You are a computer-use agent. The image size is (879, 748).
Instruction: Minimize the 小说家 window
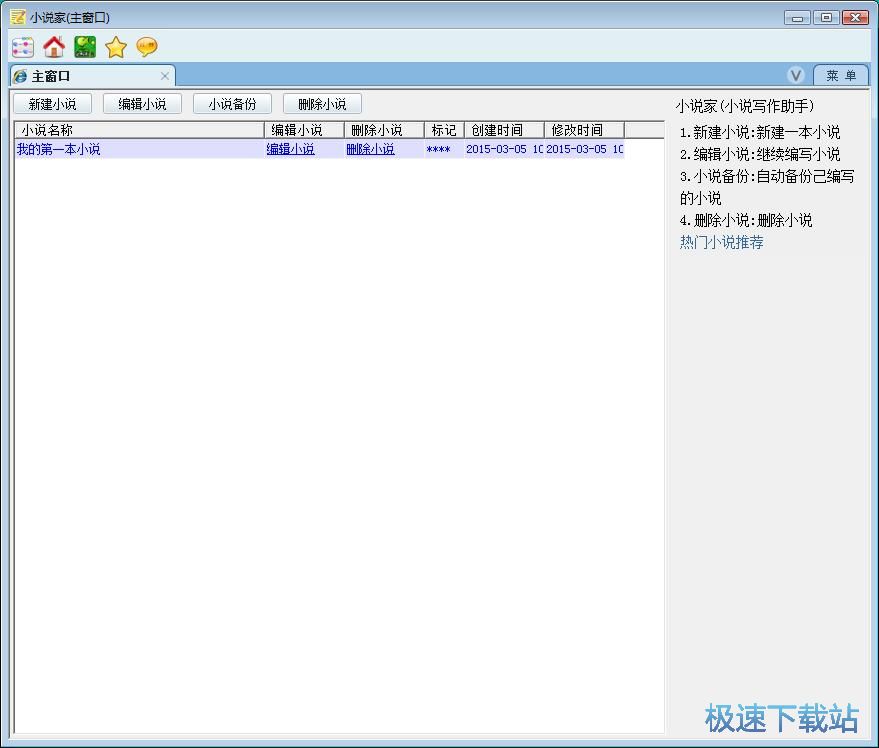[x=797, y=18]
